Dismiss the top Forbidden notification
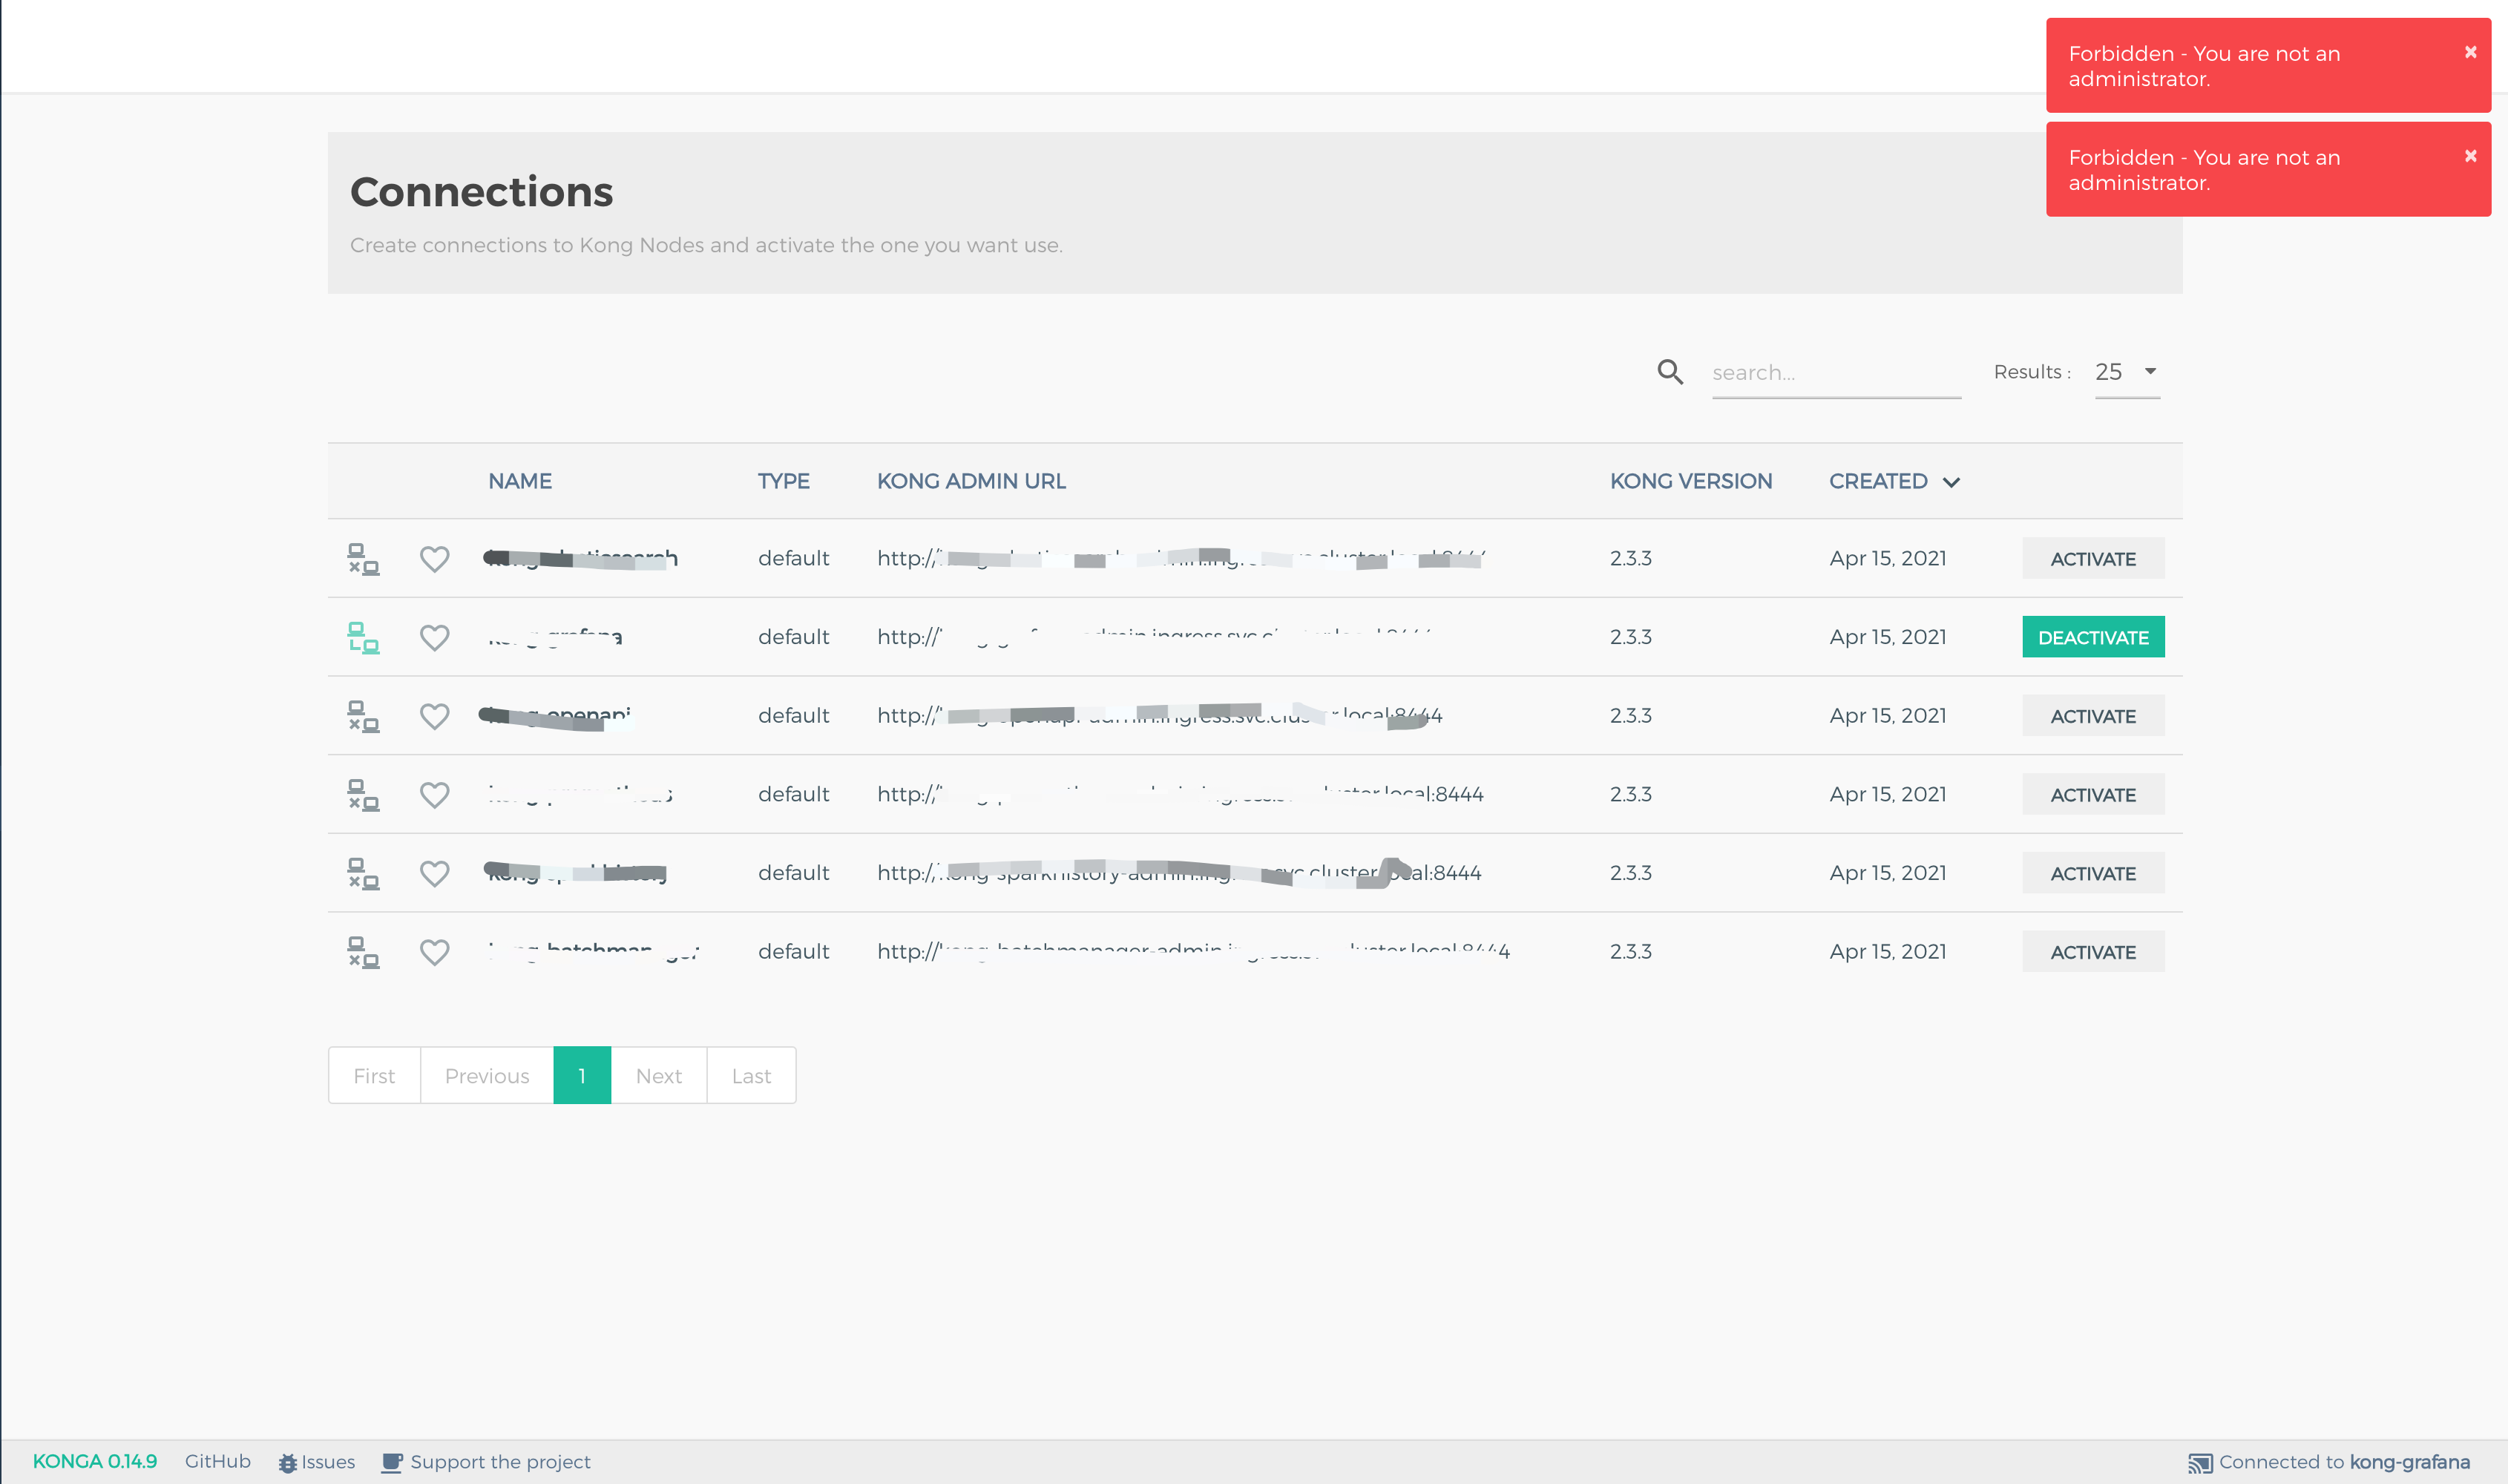The width and height of the screenshot is (2508, 1484). coord(2470,51)
